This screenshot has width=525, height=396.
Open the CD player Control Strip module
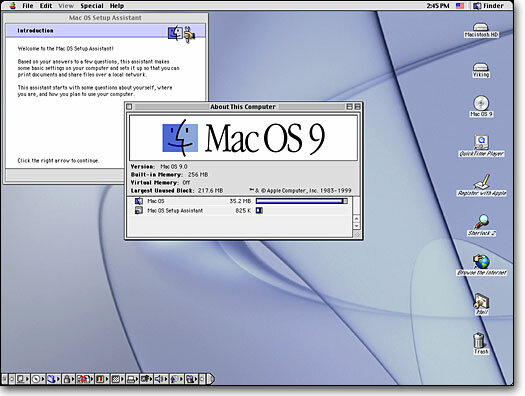coord(38,379)
